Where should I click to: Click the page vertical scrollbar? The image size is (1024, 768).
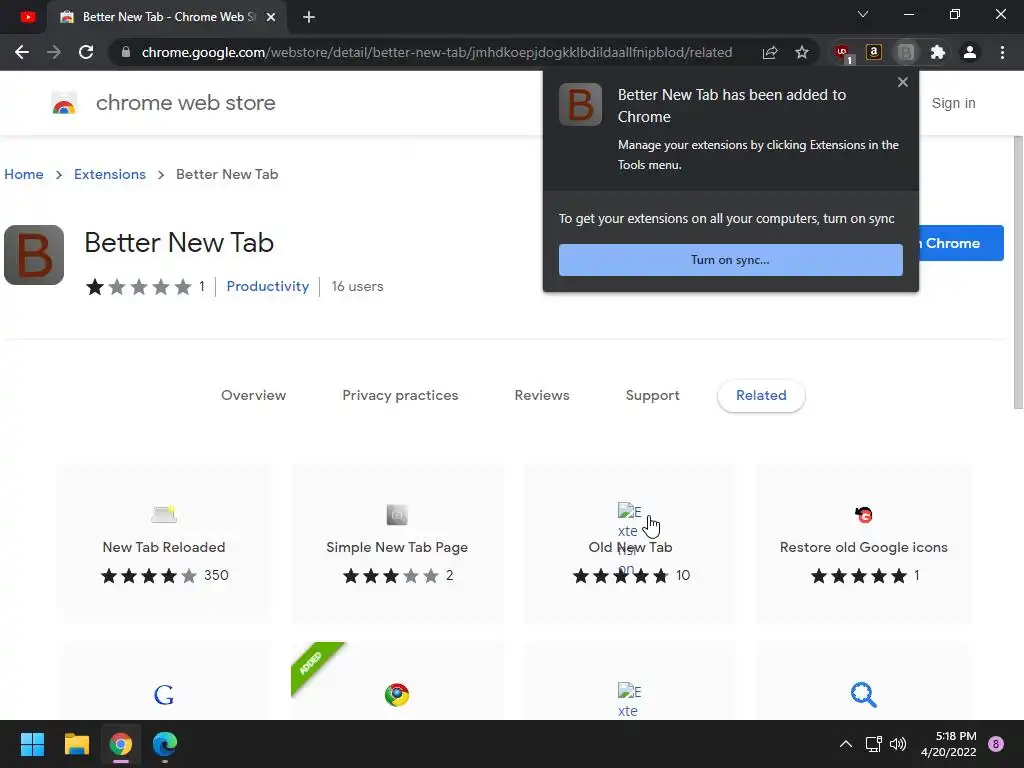pyautogui.click(x=1018, y=272)
